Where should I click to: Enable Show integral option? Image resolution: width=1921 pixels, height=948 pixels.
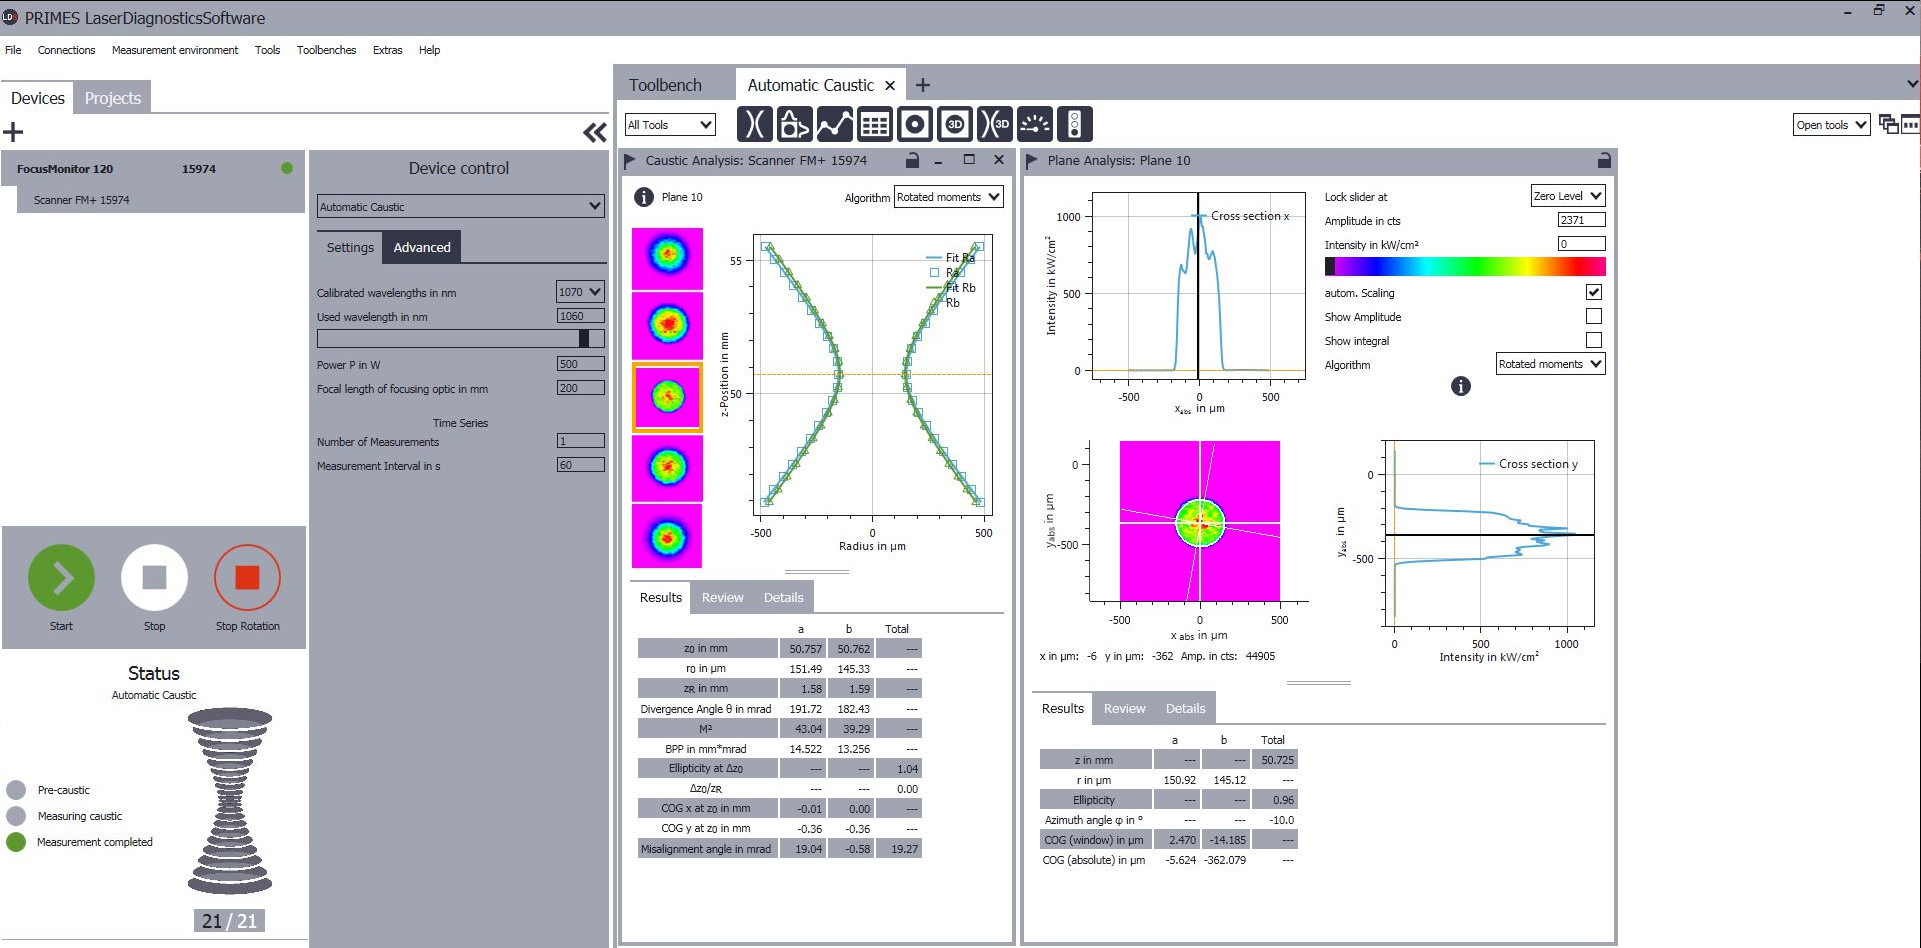tap(1594, 340)
